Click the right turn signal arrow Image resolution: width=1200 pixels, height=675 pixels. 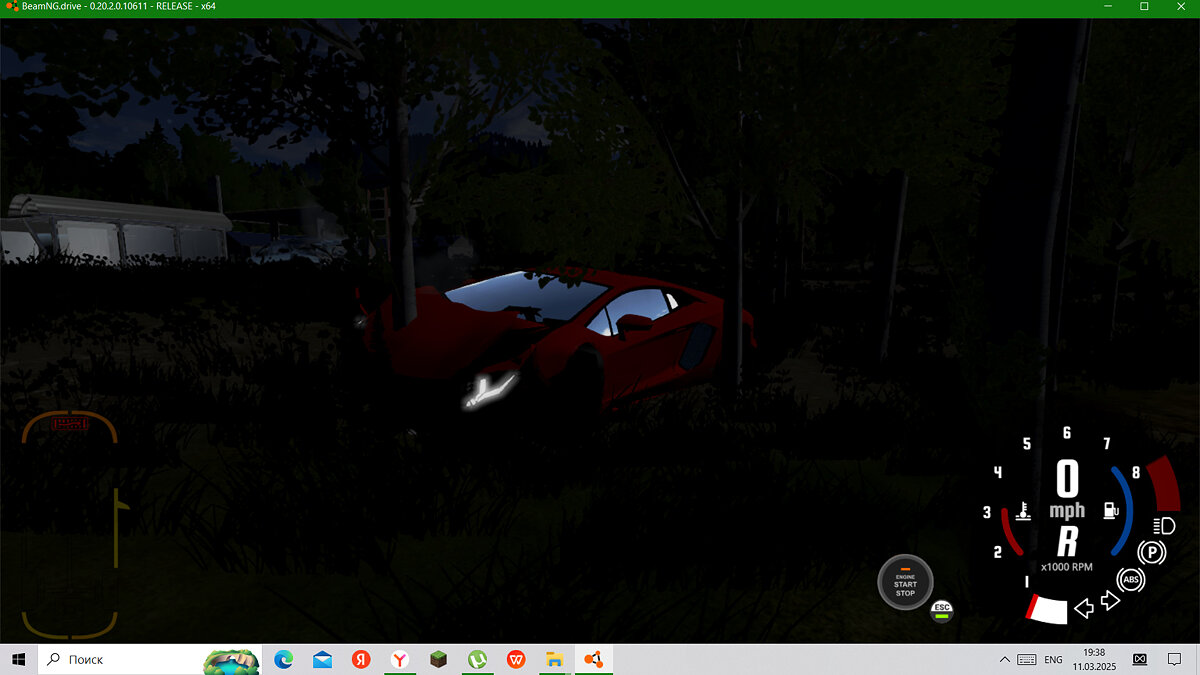pos(1109,600)
